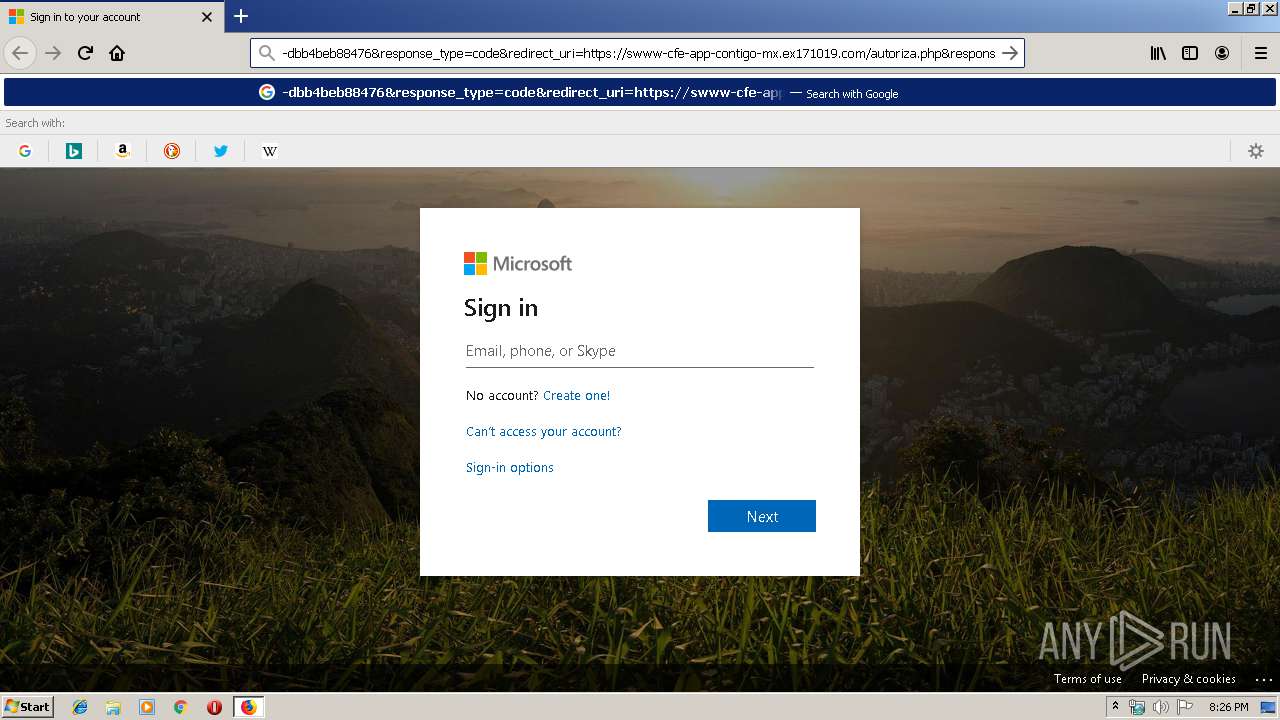The height and width of the screenshot is (720, 1280).
Task: Open search settings gear icon
Action: click(x=1256, y=151)
